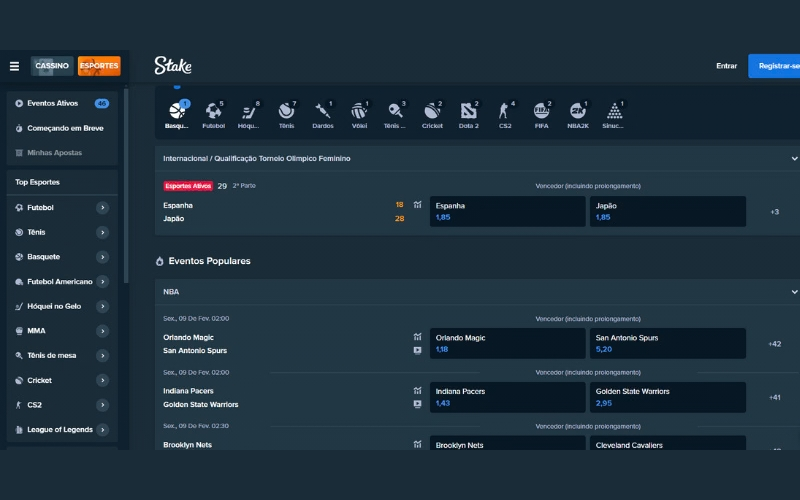Open +42 more markets for Orlando Magic
Viewport: 800px width, 500px height.
774,344
